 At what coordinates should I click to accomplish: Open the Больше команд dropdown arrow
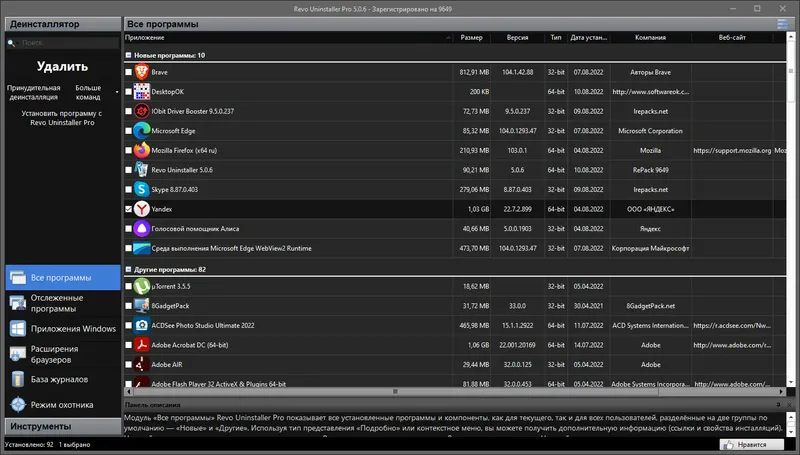point(117,92)
